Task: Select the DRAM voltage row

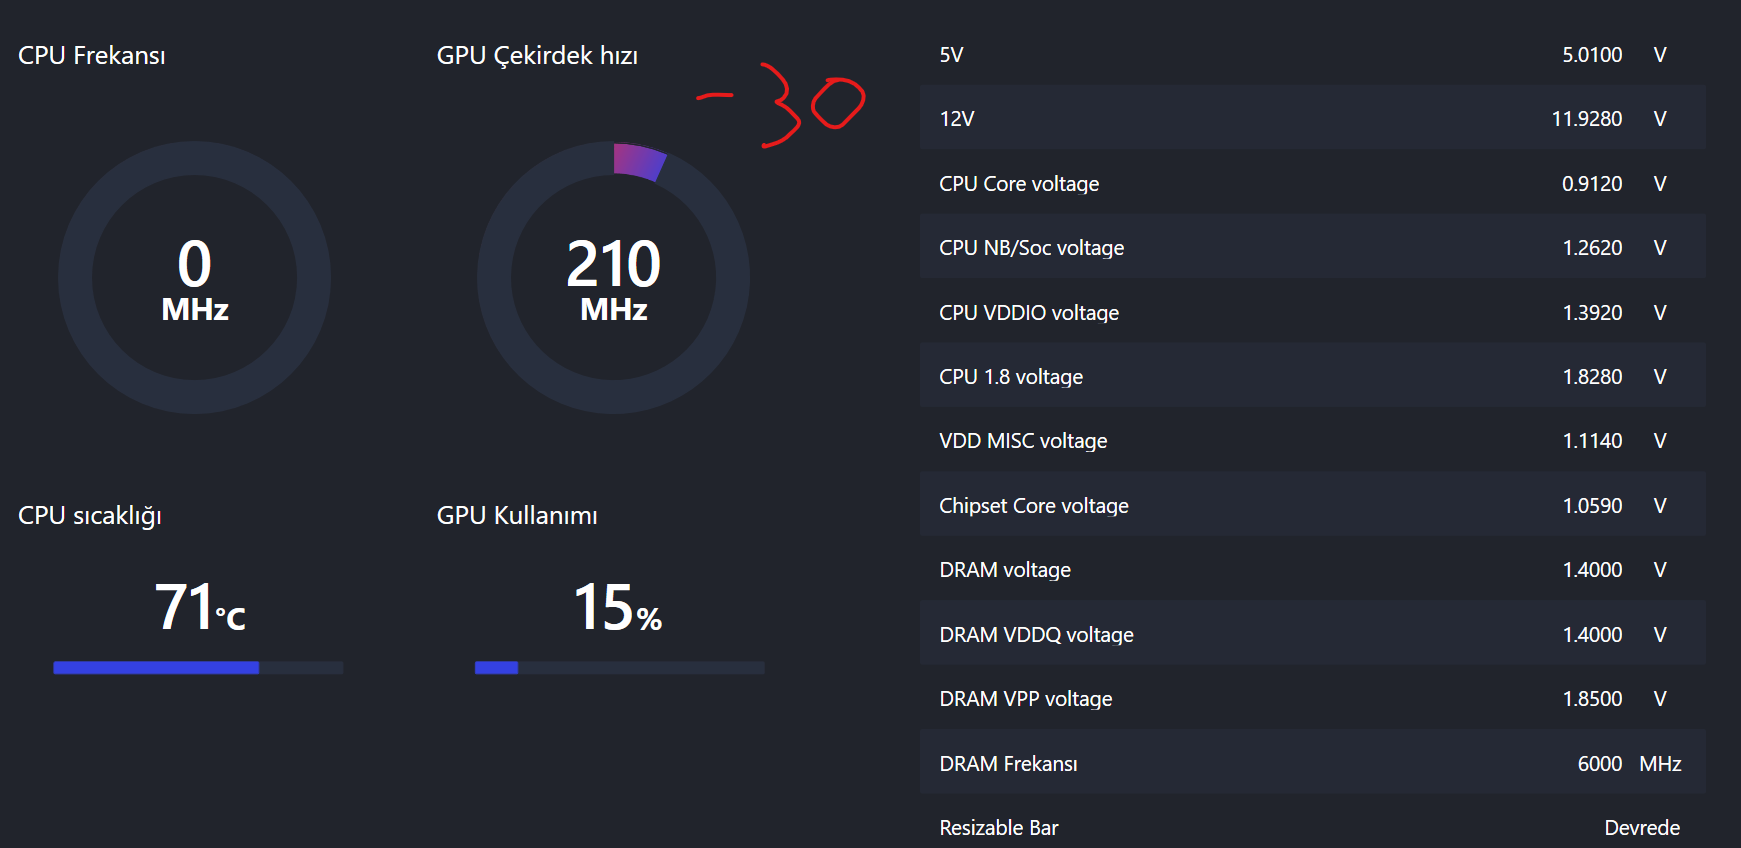Action: pos(1312,569)
